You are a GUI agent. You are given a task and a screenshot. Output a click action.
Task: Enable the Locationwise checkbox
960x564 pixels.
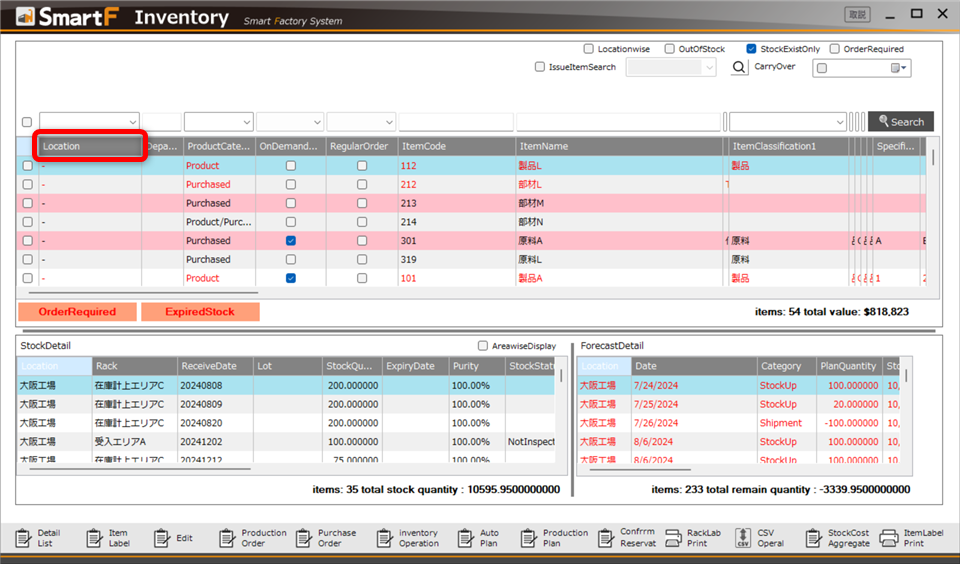pos(589,49)
